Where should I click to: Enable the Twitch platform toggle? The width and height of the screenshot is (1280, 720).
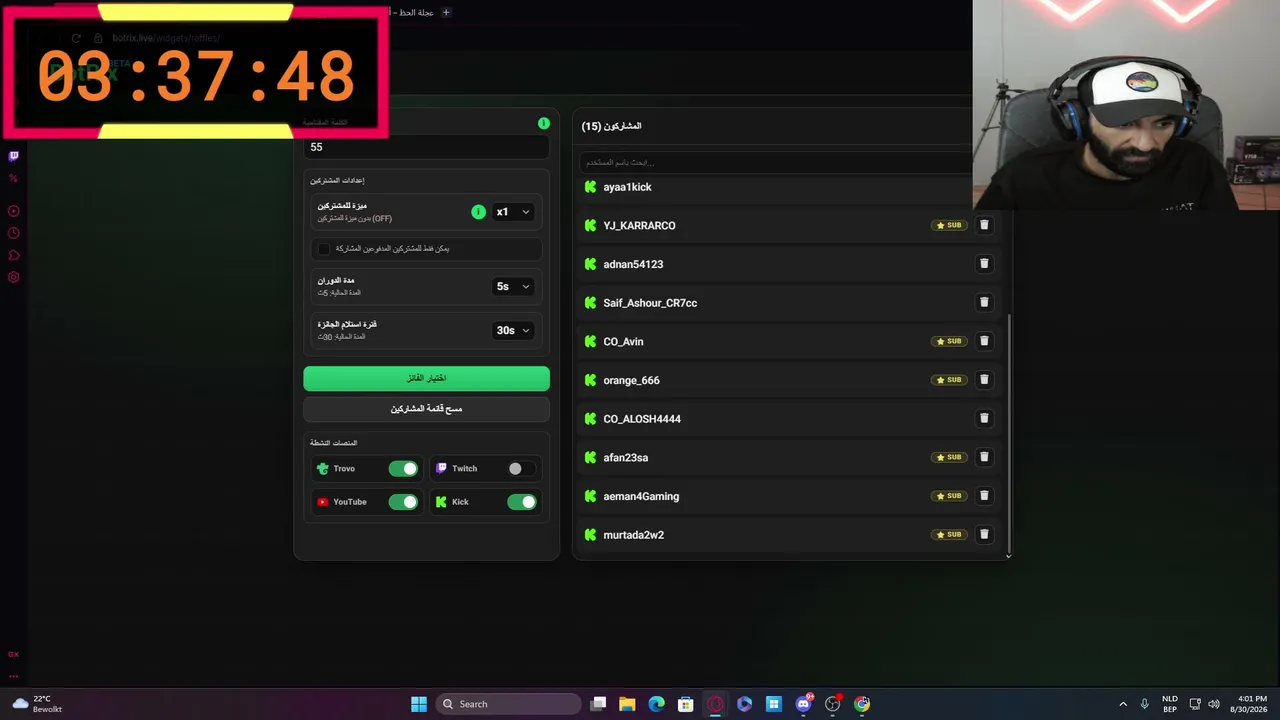click(521, 468)
